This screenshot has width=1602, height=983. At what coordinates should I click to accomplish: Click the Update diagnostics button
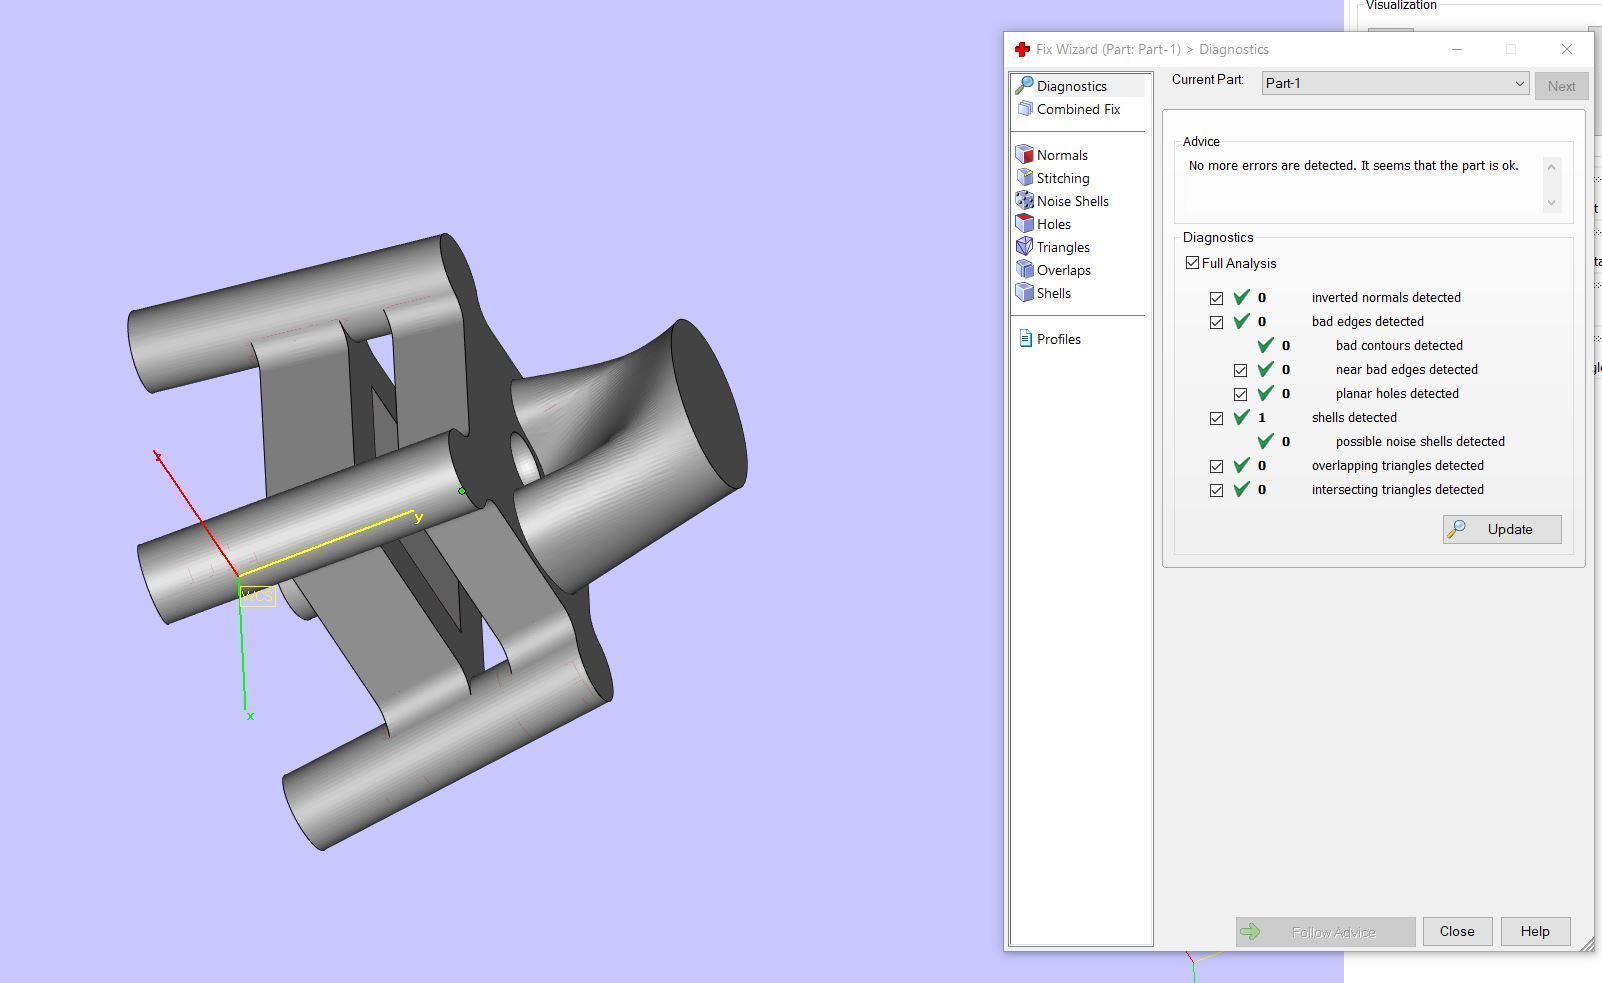[x=1502, y=529]
